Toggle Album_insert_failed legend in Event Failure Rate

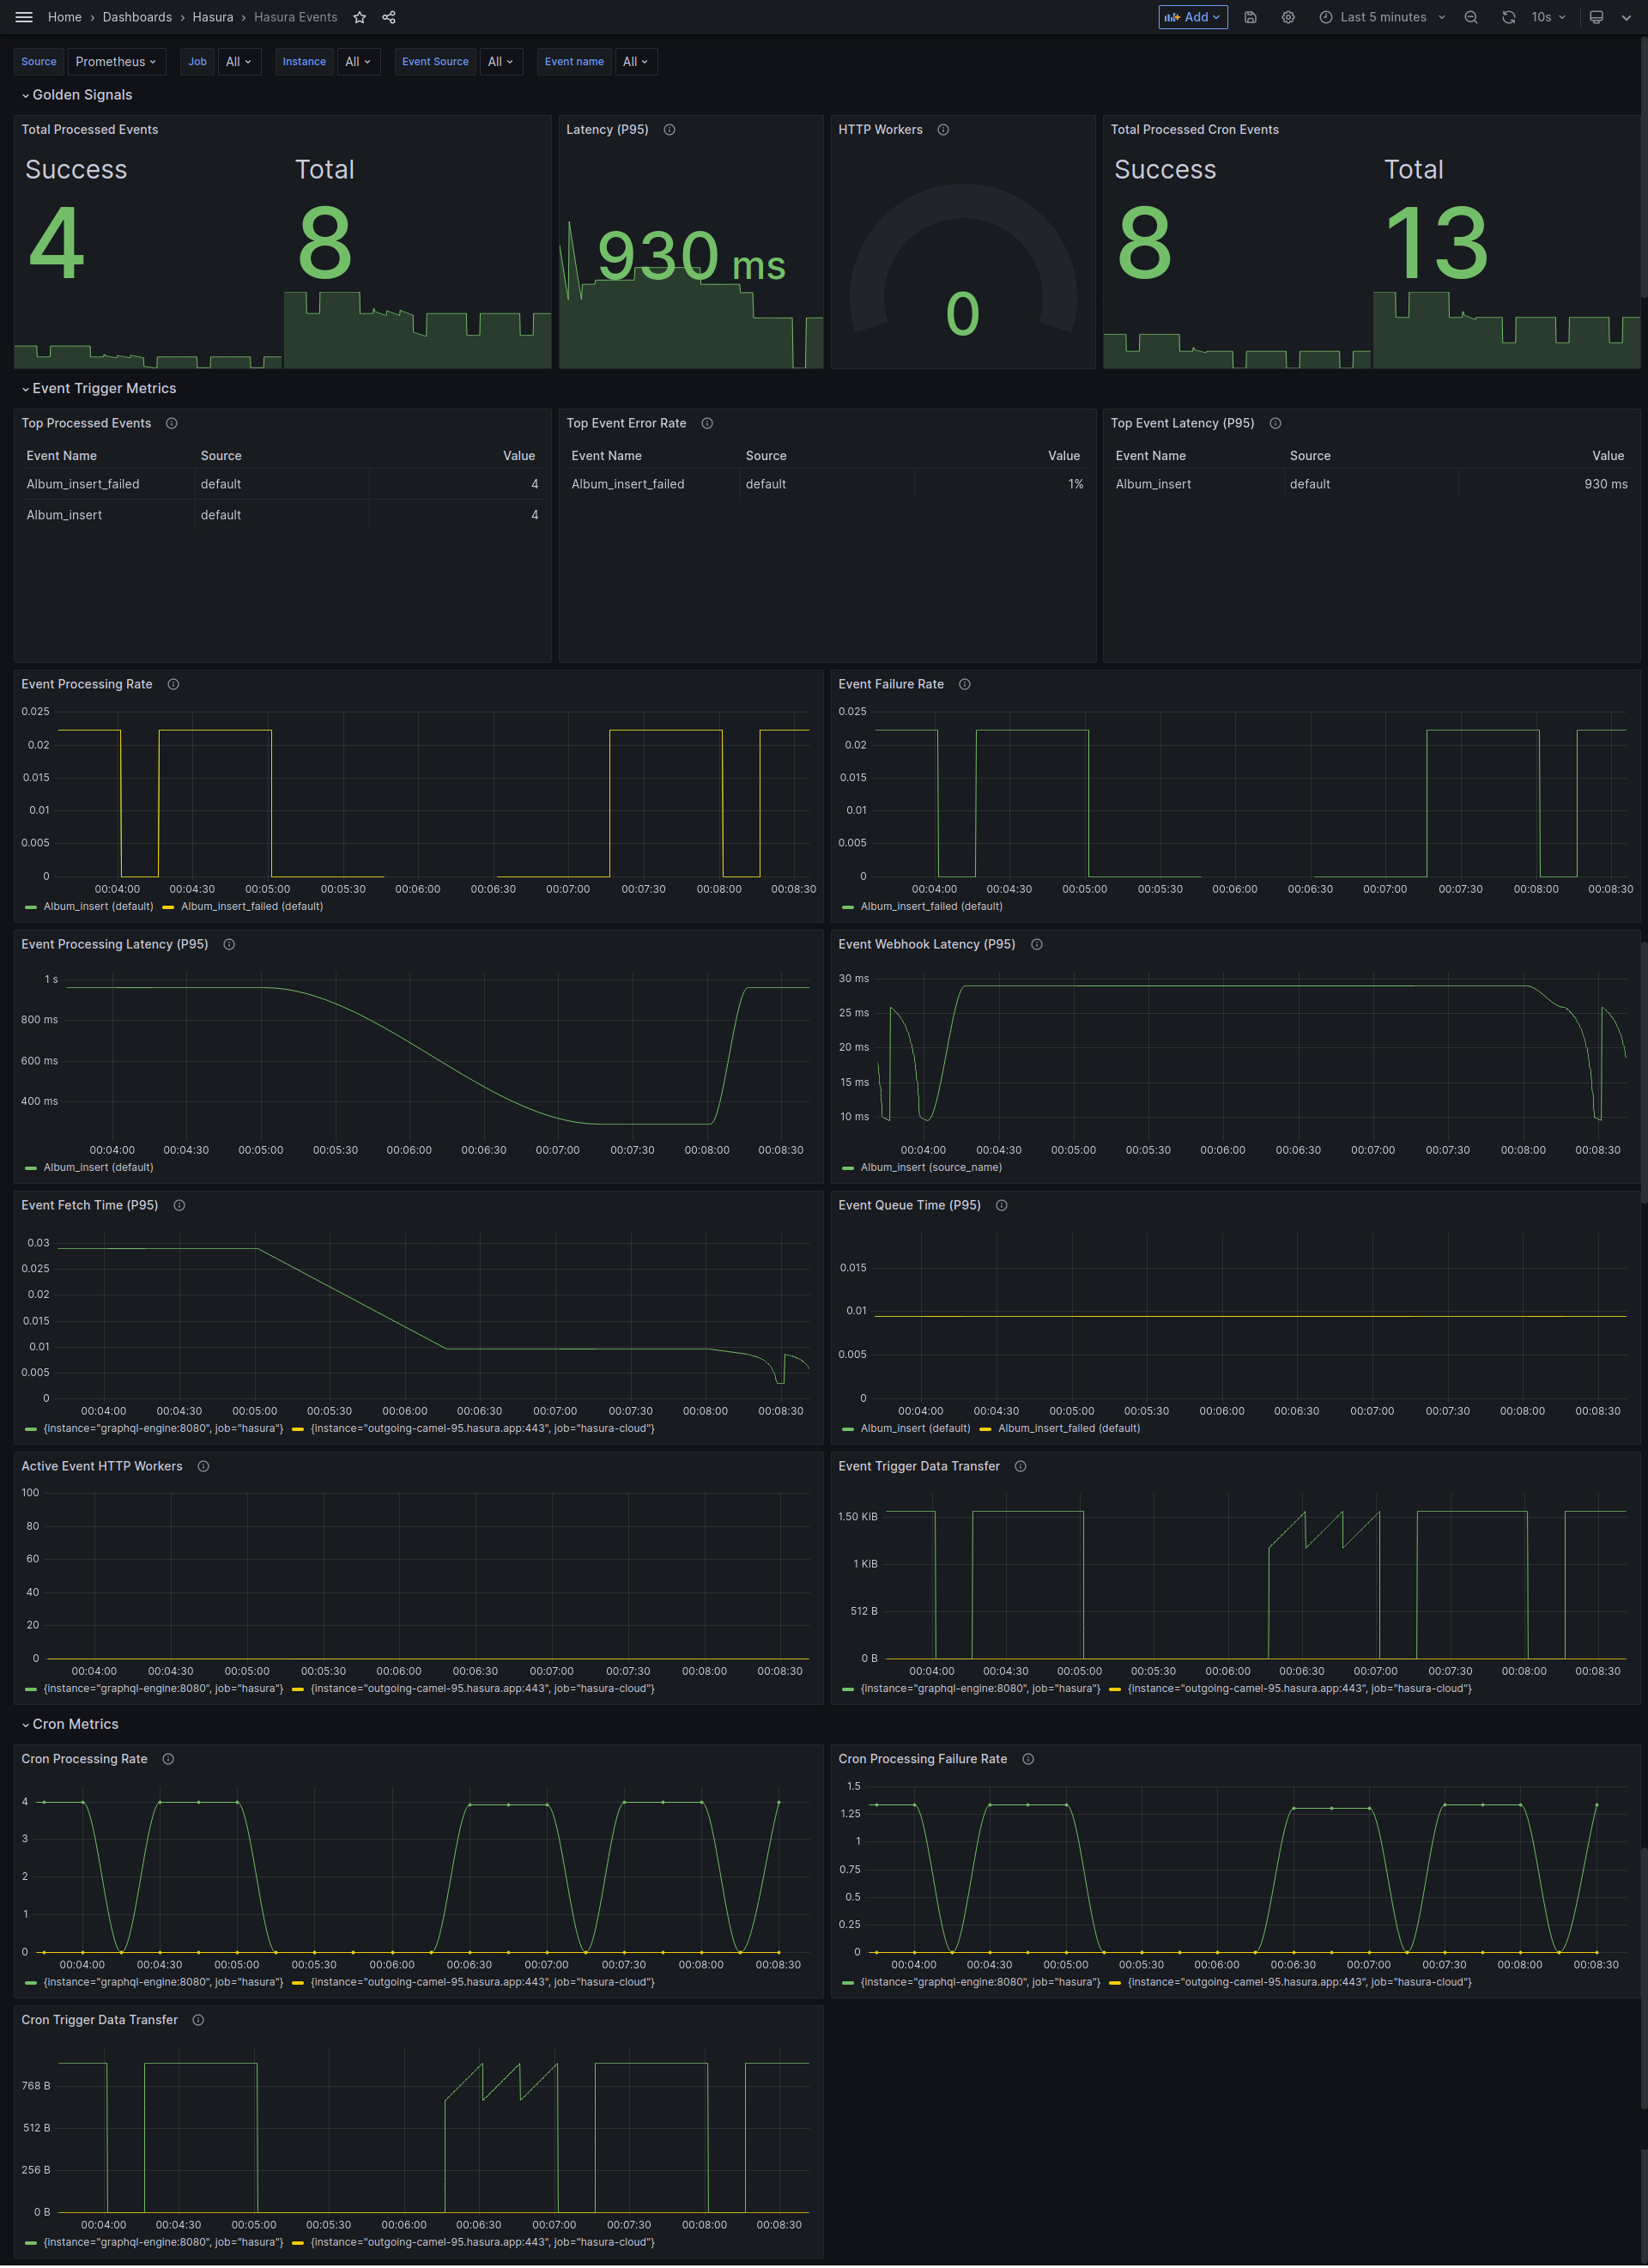point(931,907)
